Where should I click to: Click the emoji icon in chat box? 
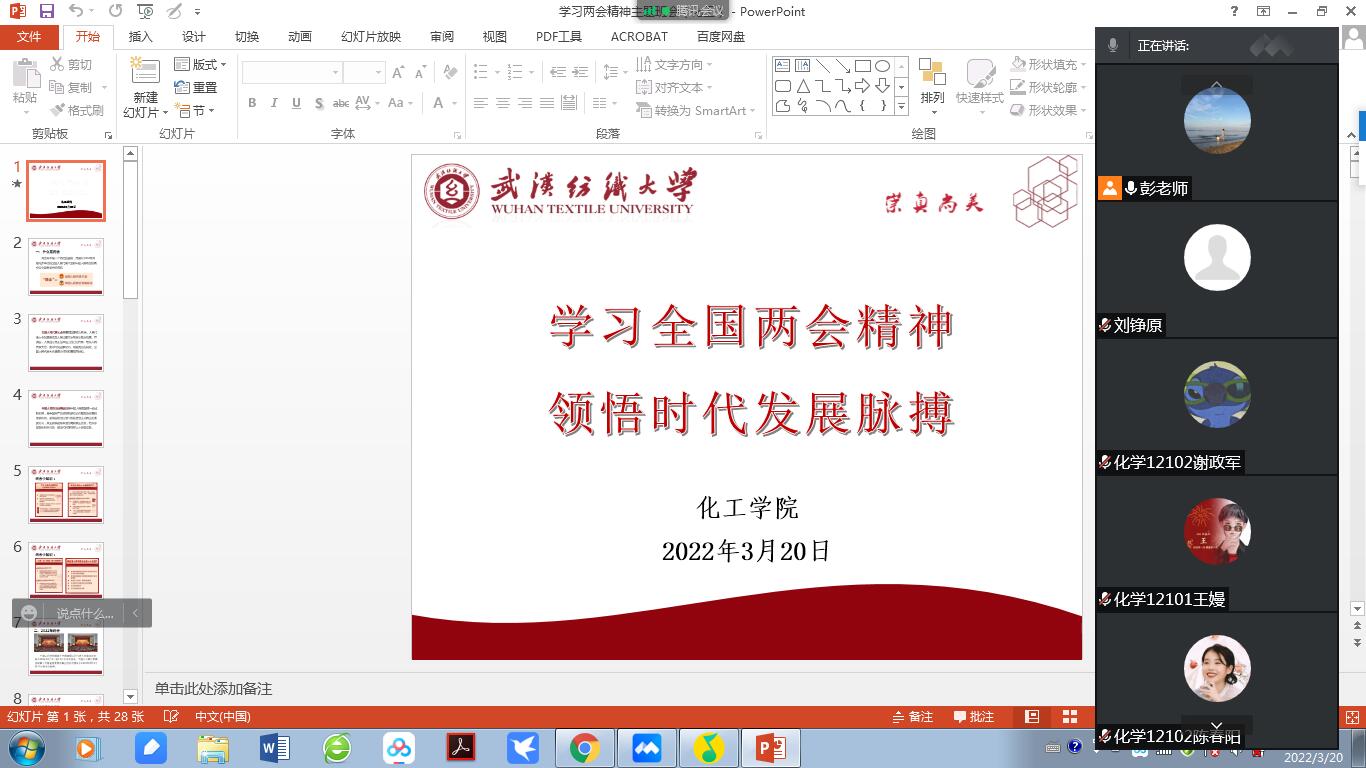pos(29,613)
